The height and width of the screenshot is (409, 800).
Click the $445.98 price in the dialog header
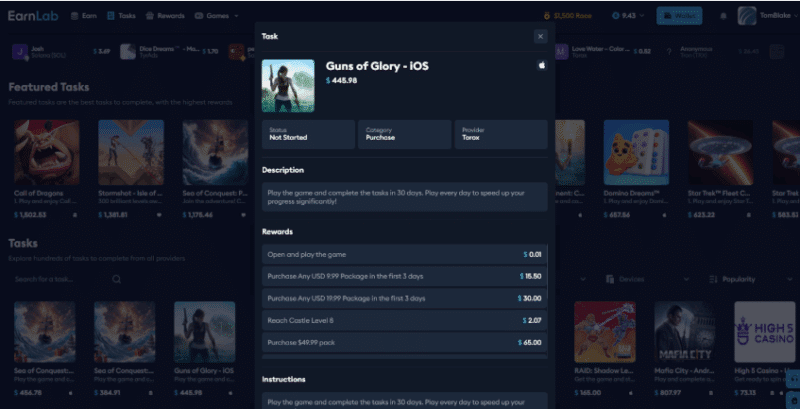[x=342, y=81]
